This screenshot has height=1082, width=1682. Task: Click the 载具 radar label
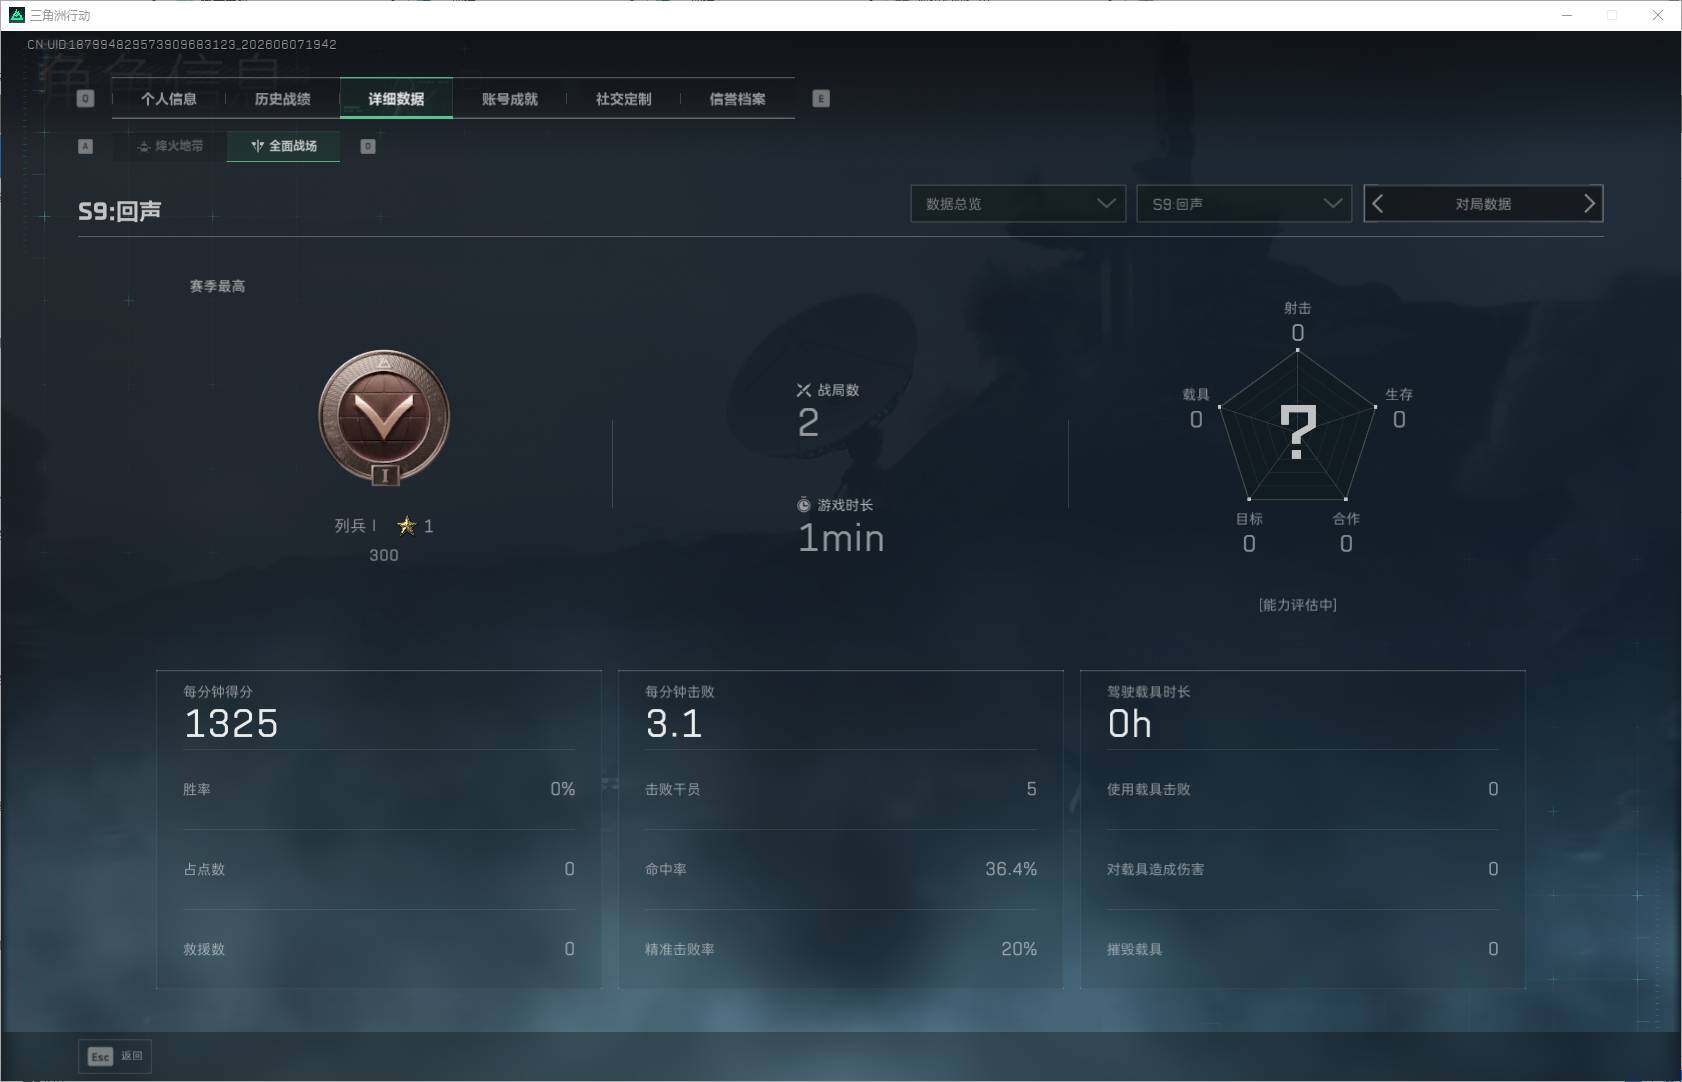pos(1196,394)
